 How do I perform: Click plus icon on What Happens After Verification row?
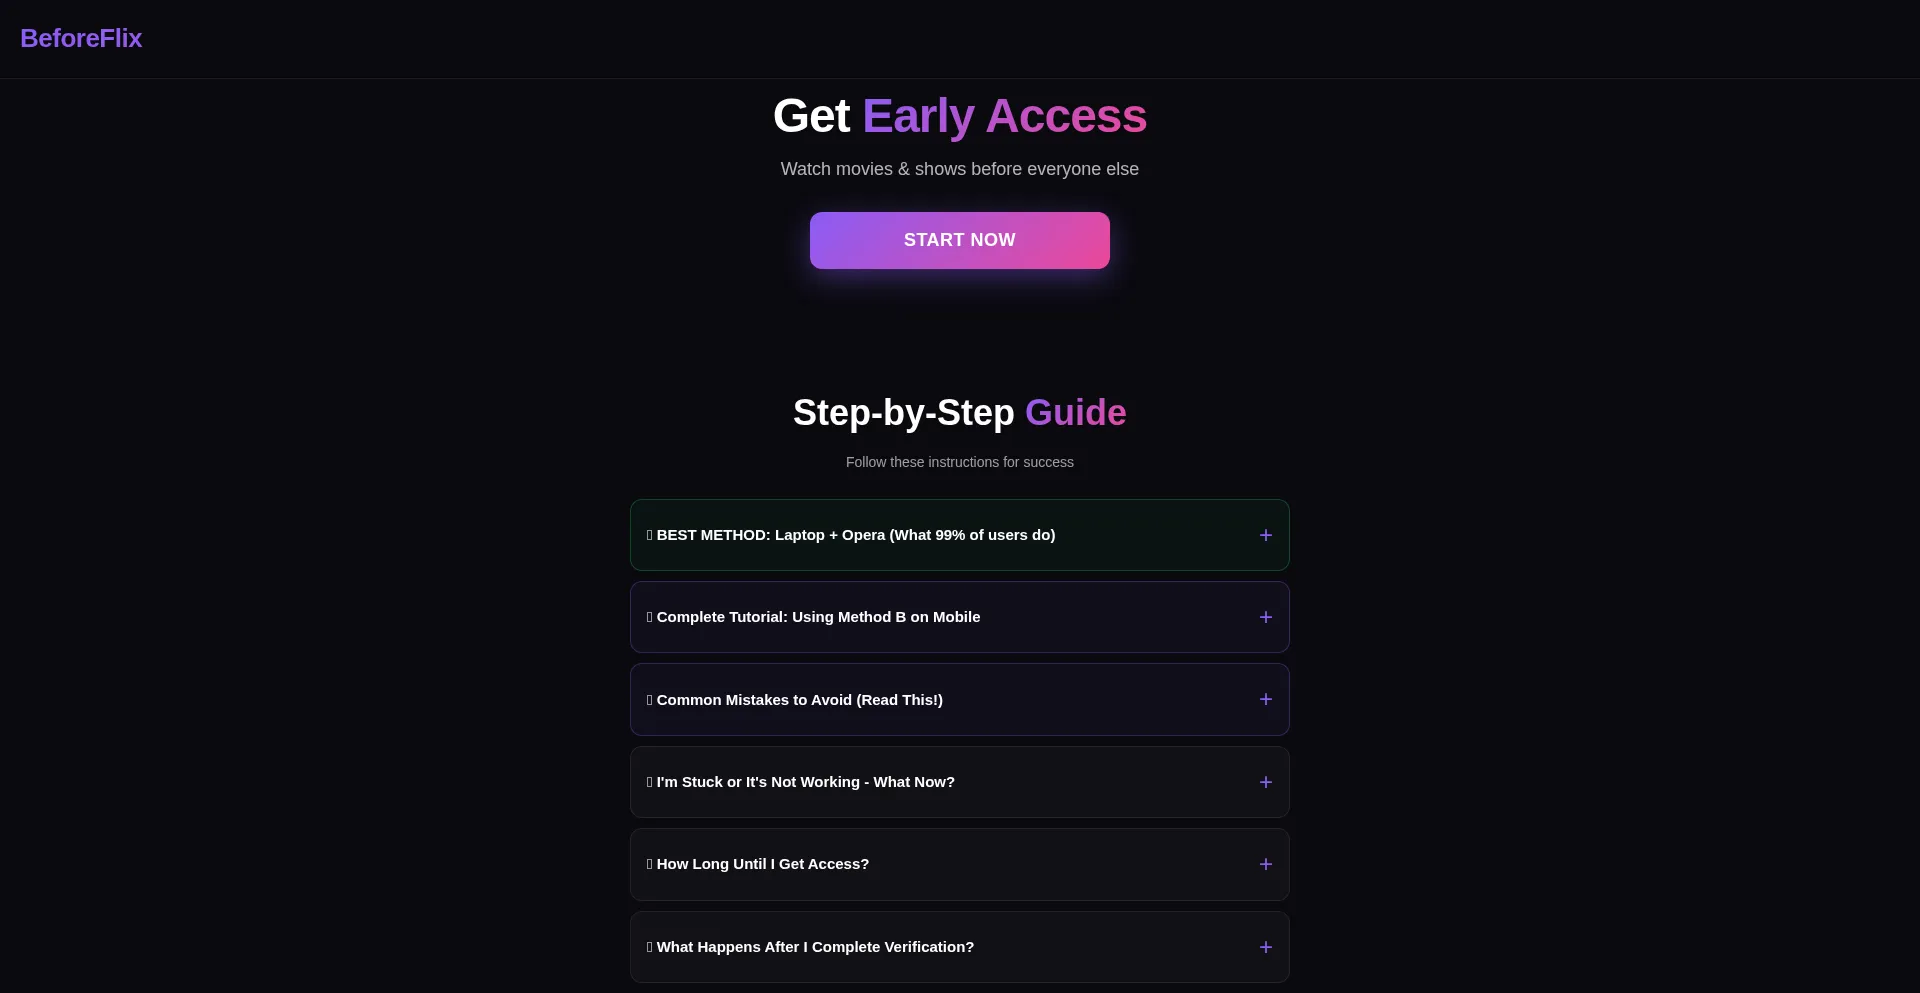pyautogui.click(x=1265, y=948)
